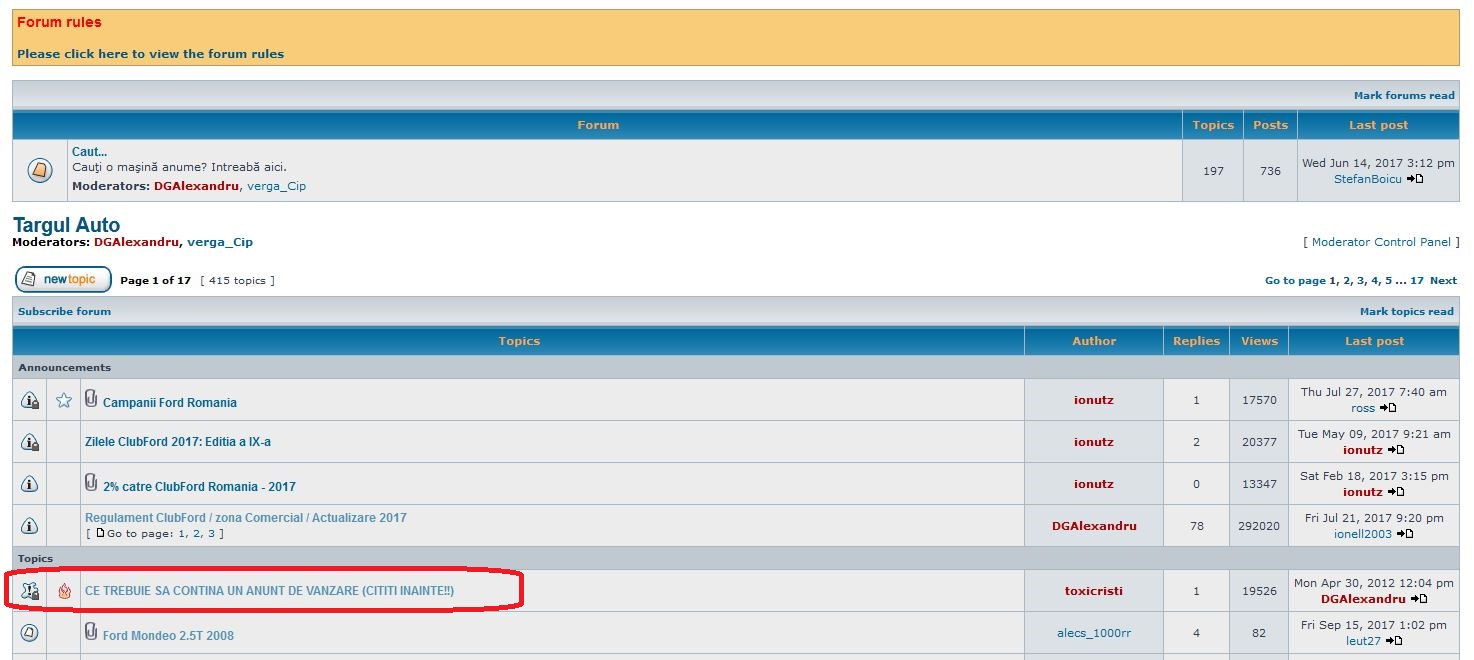This screenshot has height=660, width=1474.
Task: Select Mark topics read
Action: [1406, 311]
